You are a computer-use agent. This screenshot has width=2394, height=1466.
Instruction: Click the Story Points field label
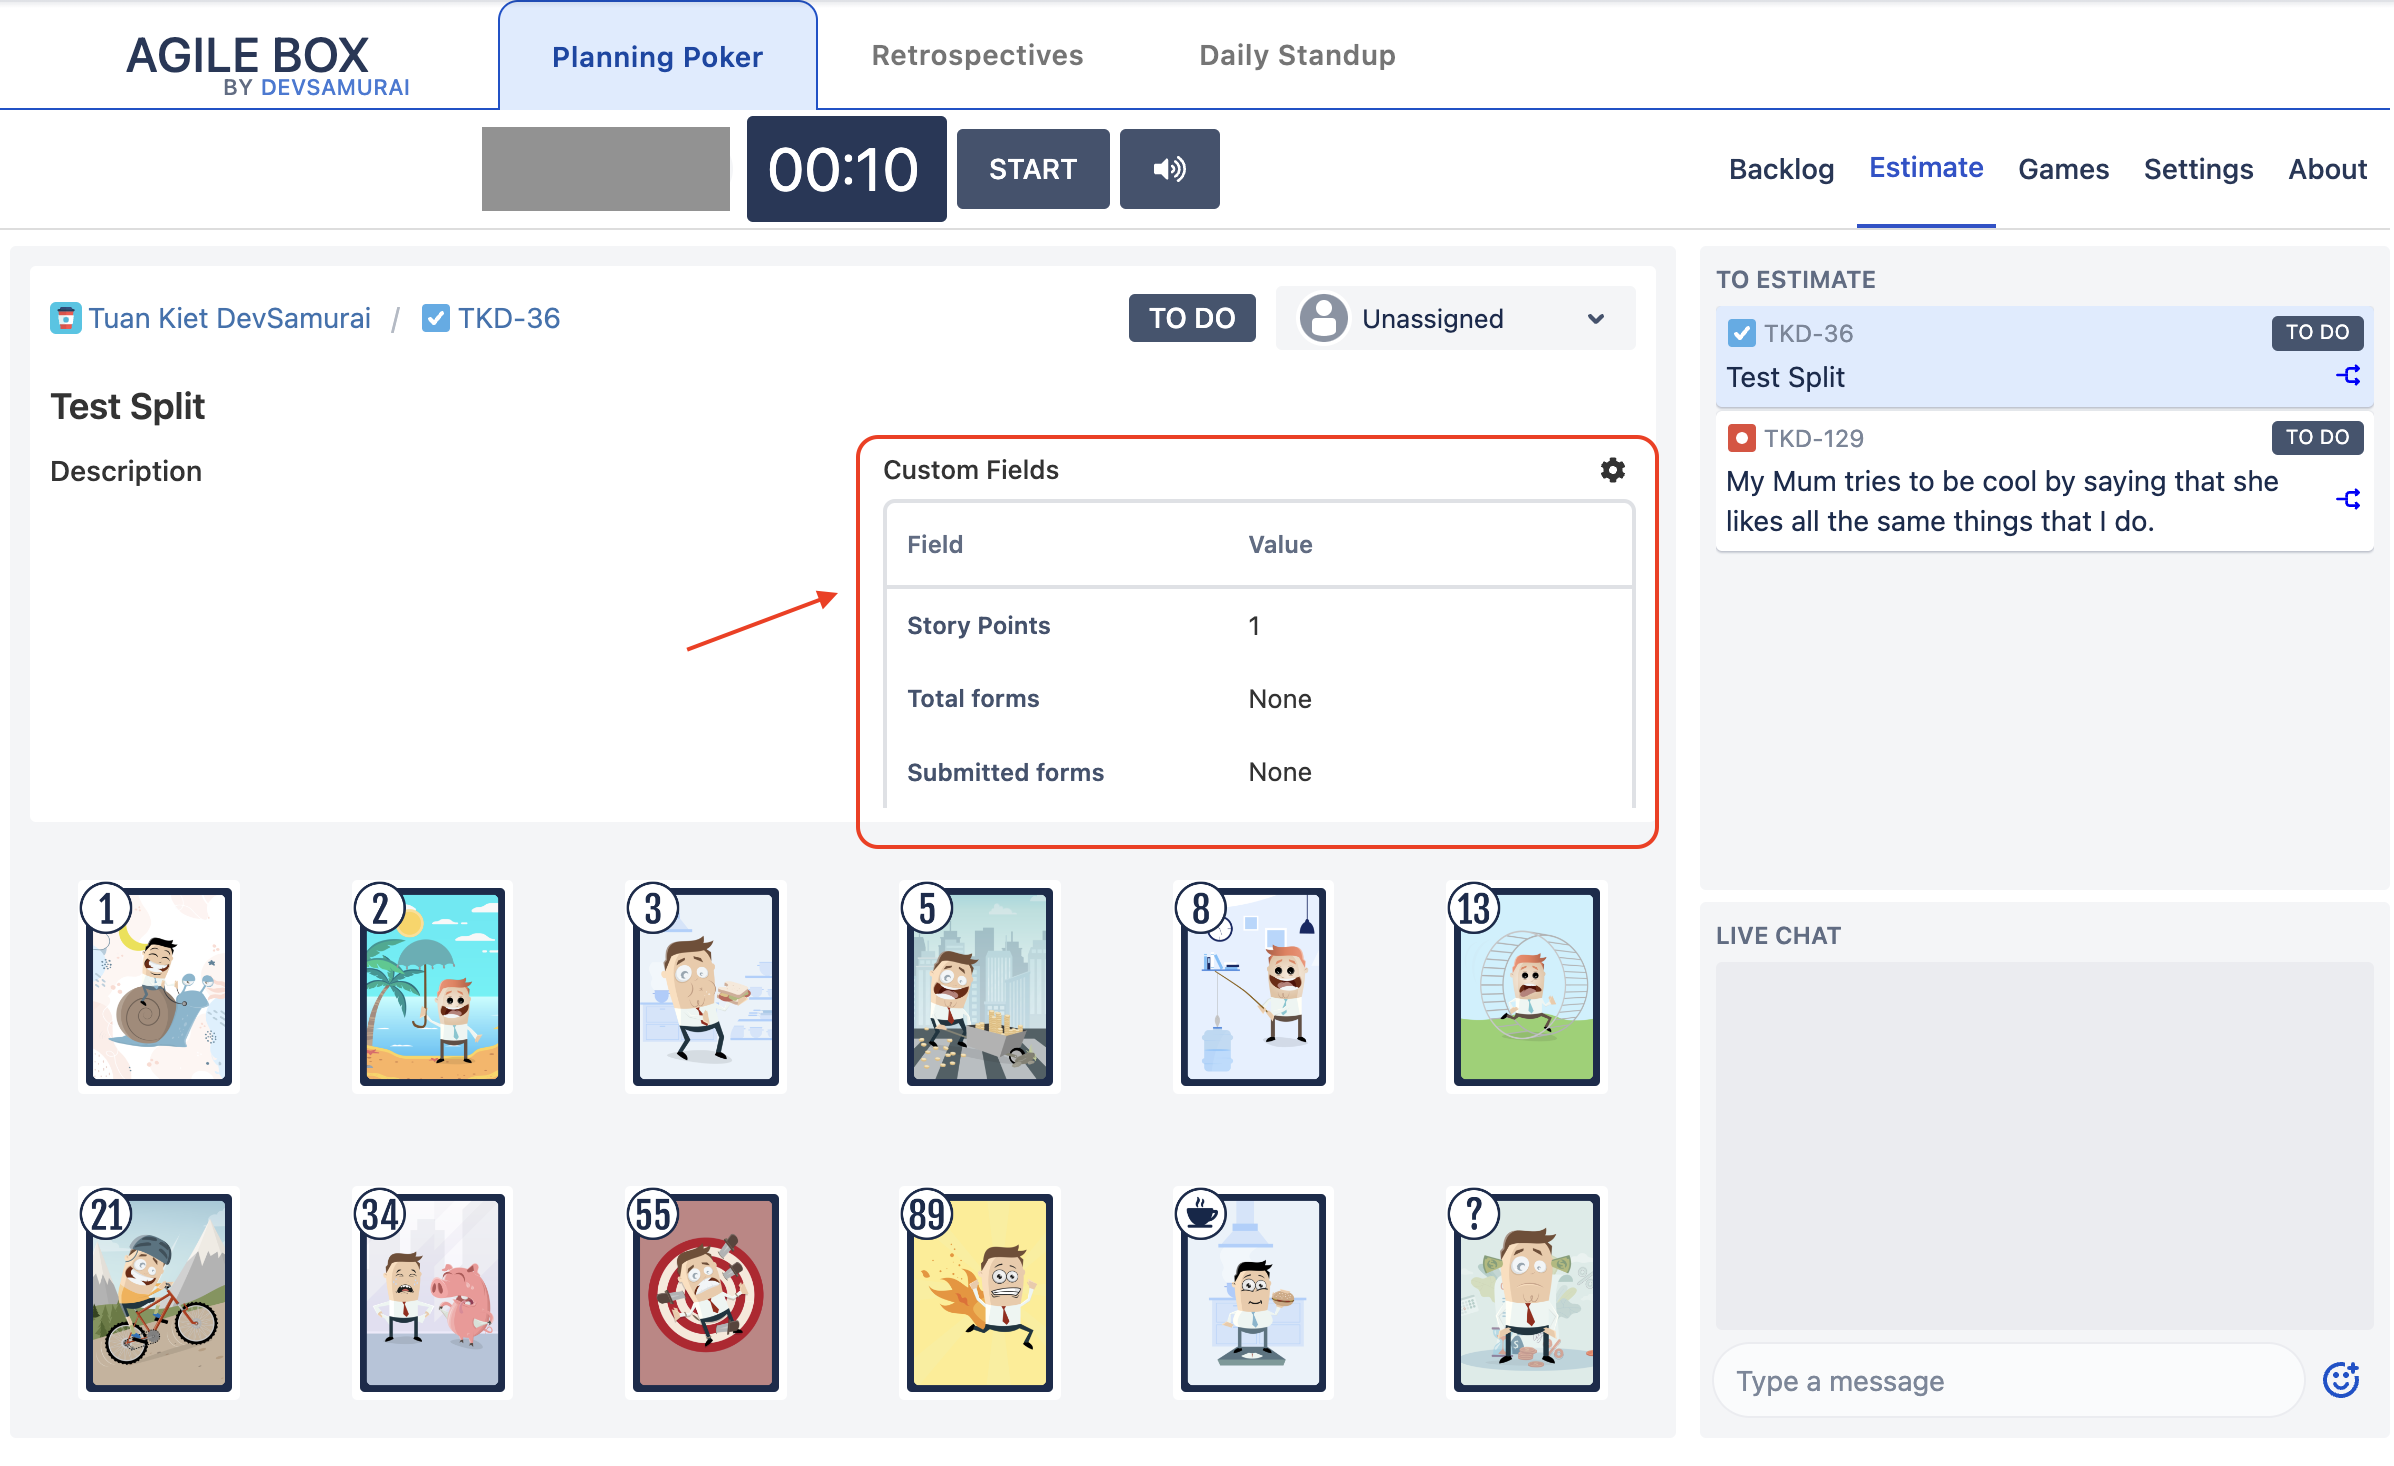pyautogui.click(x=978, y=626)
